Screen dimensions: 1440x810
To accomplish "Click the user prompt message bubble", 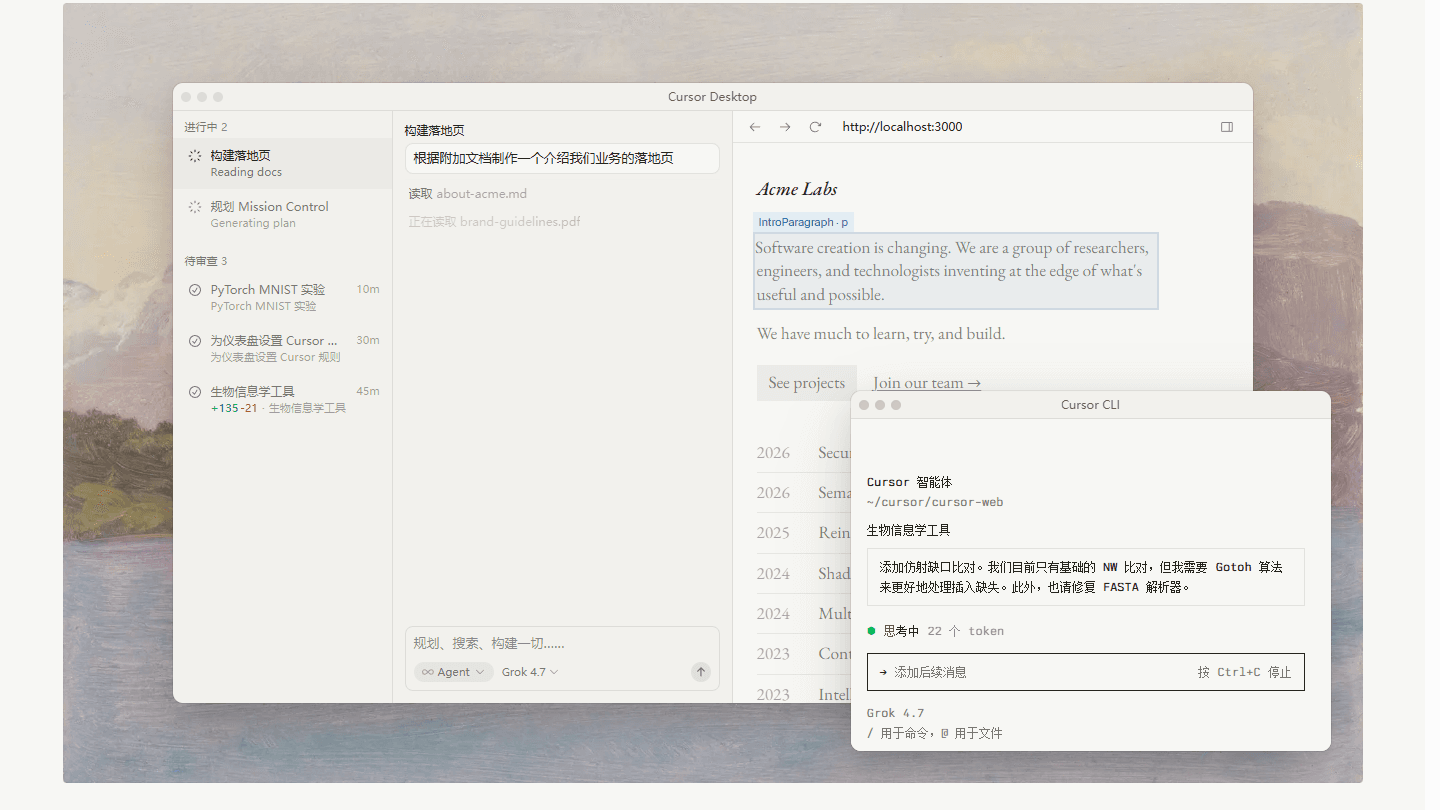I will pyautogui.click(x=562, y=158).
